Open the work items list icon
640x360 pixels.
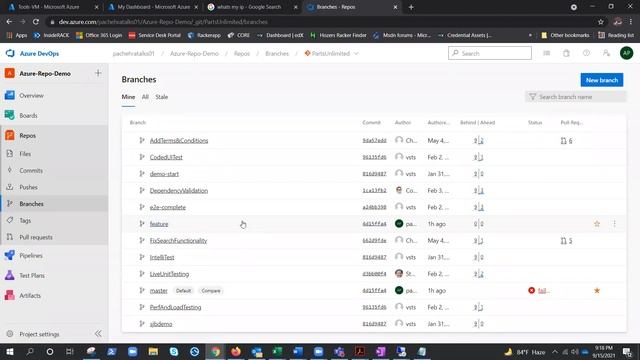point(546,53)
